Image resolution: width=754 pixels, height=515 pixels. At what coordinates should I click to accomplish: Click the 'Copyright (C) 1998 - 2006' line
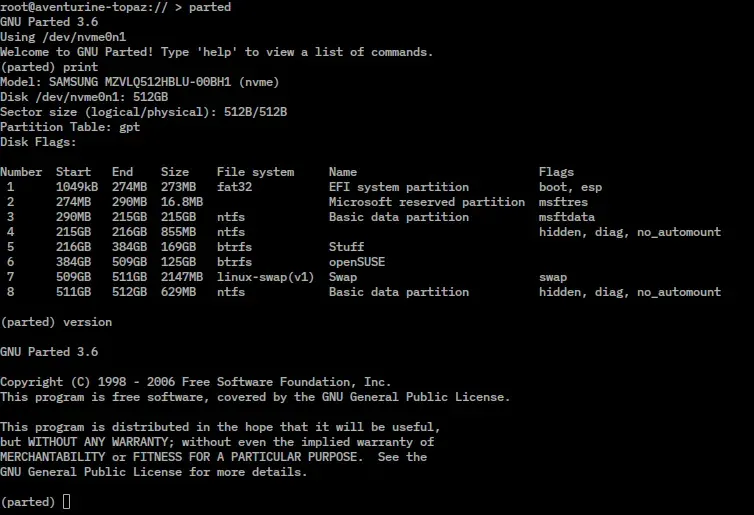coord(196,382)
